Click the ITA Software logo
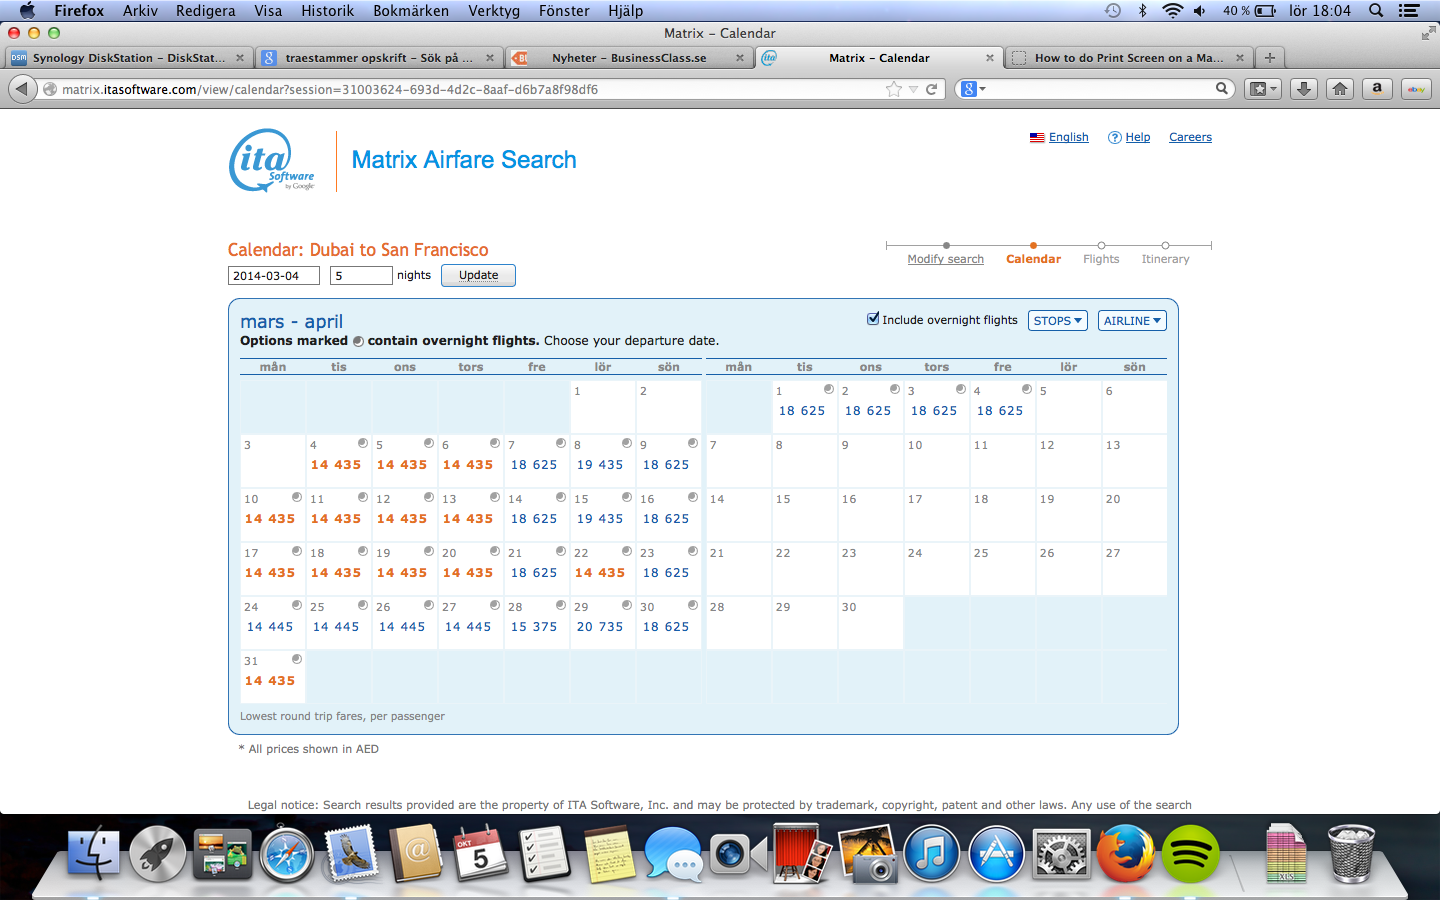1440x900 pixels. tap(272, 160)
